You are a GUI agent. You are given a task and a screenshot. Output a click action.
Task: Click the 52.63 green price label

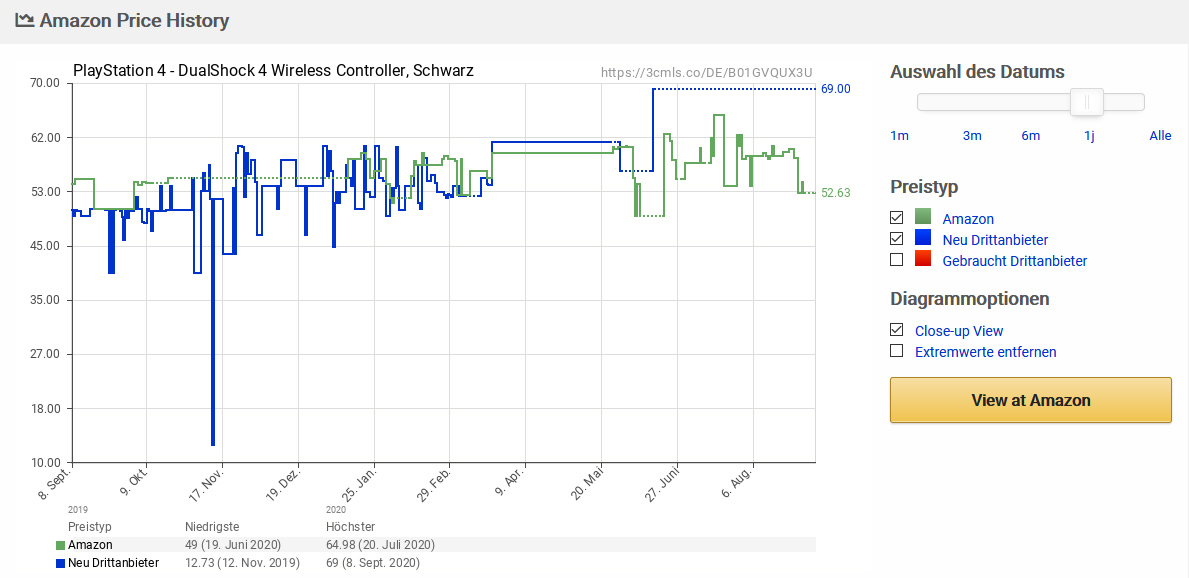[836, 193]
